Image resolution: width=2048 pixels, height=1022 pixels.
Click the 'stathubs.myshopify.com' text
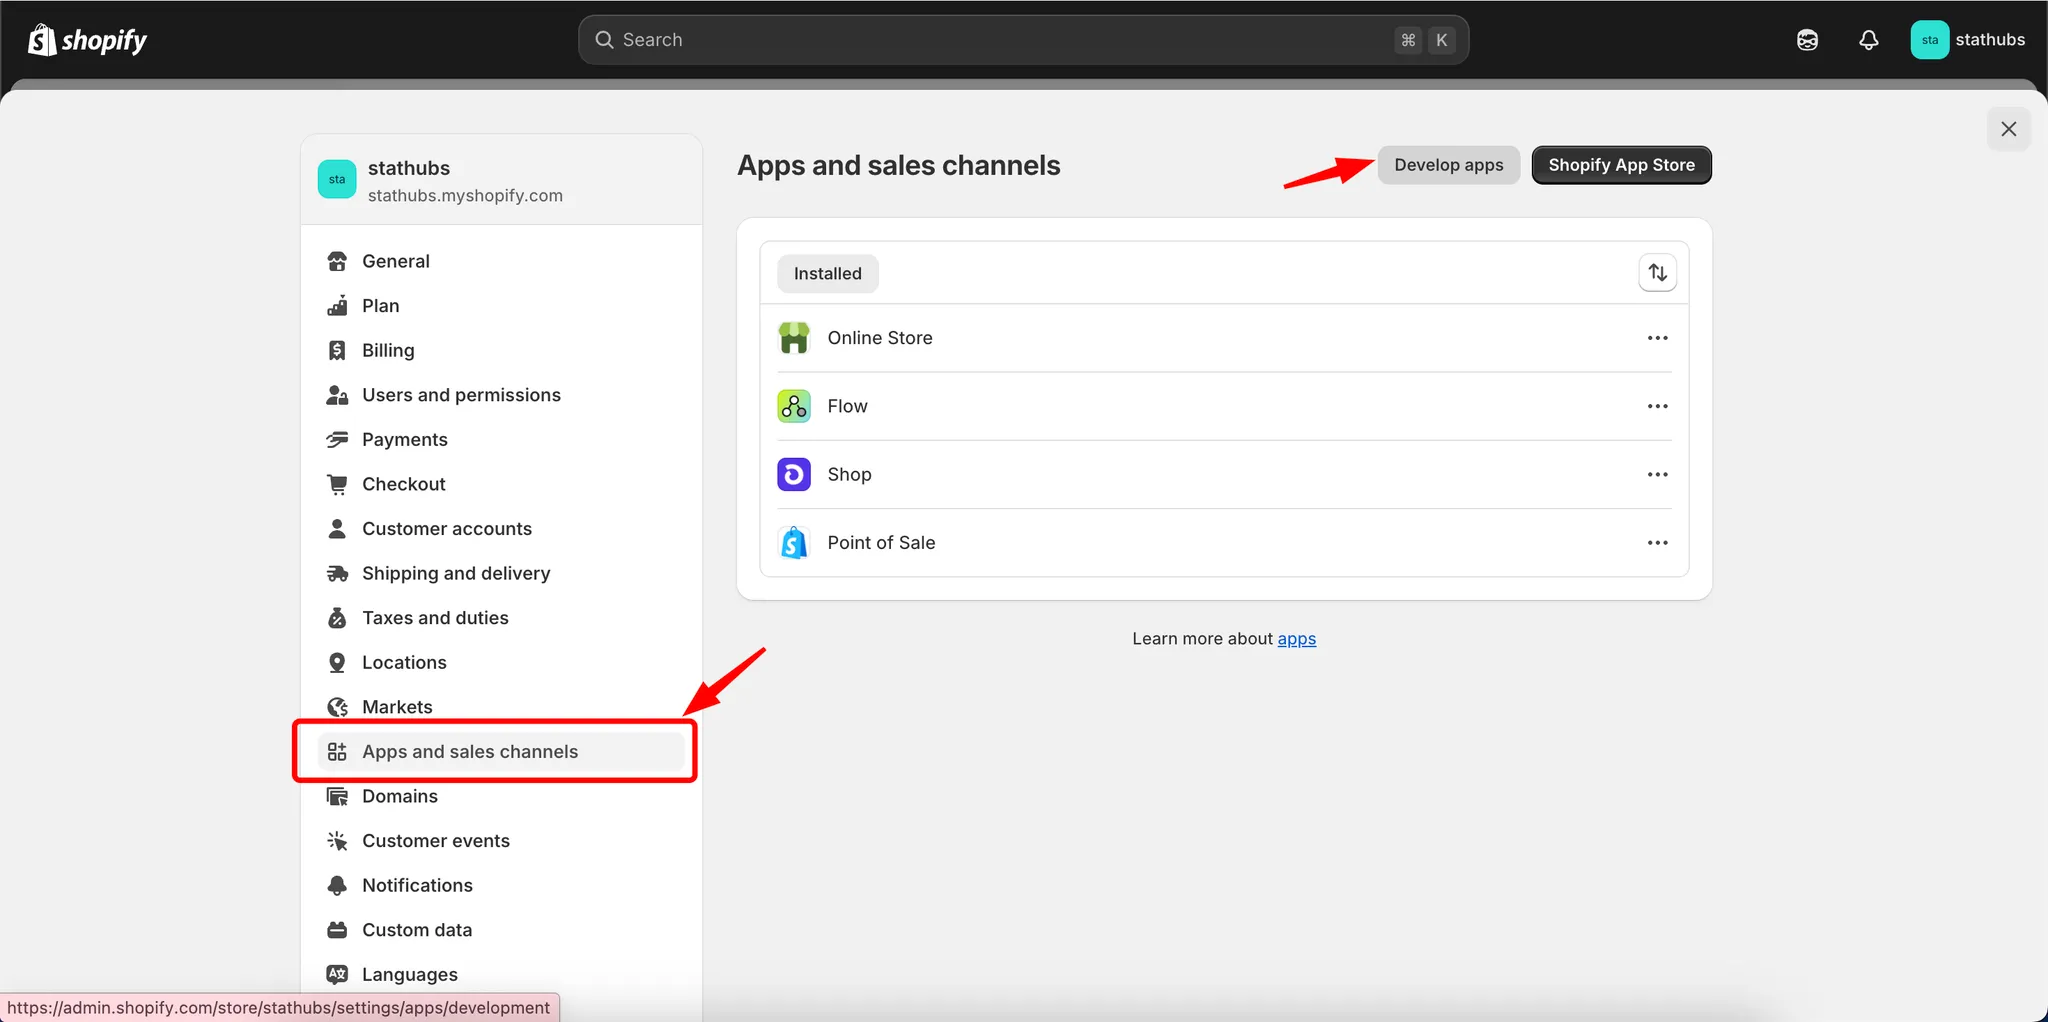(465, 196)
